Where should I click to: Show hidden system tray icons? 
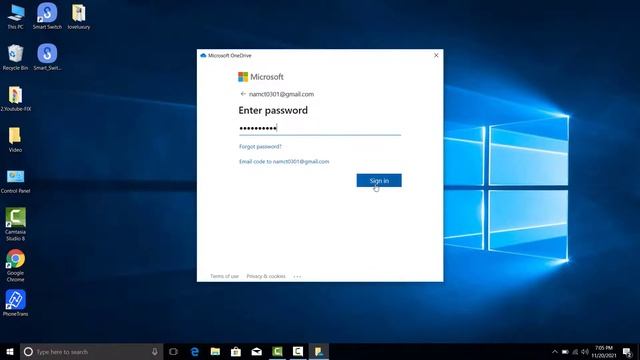pyautogui.click(x=554, y=351)
